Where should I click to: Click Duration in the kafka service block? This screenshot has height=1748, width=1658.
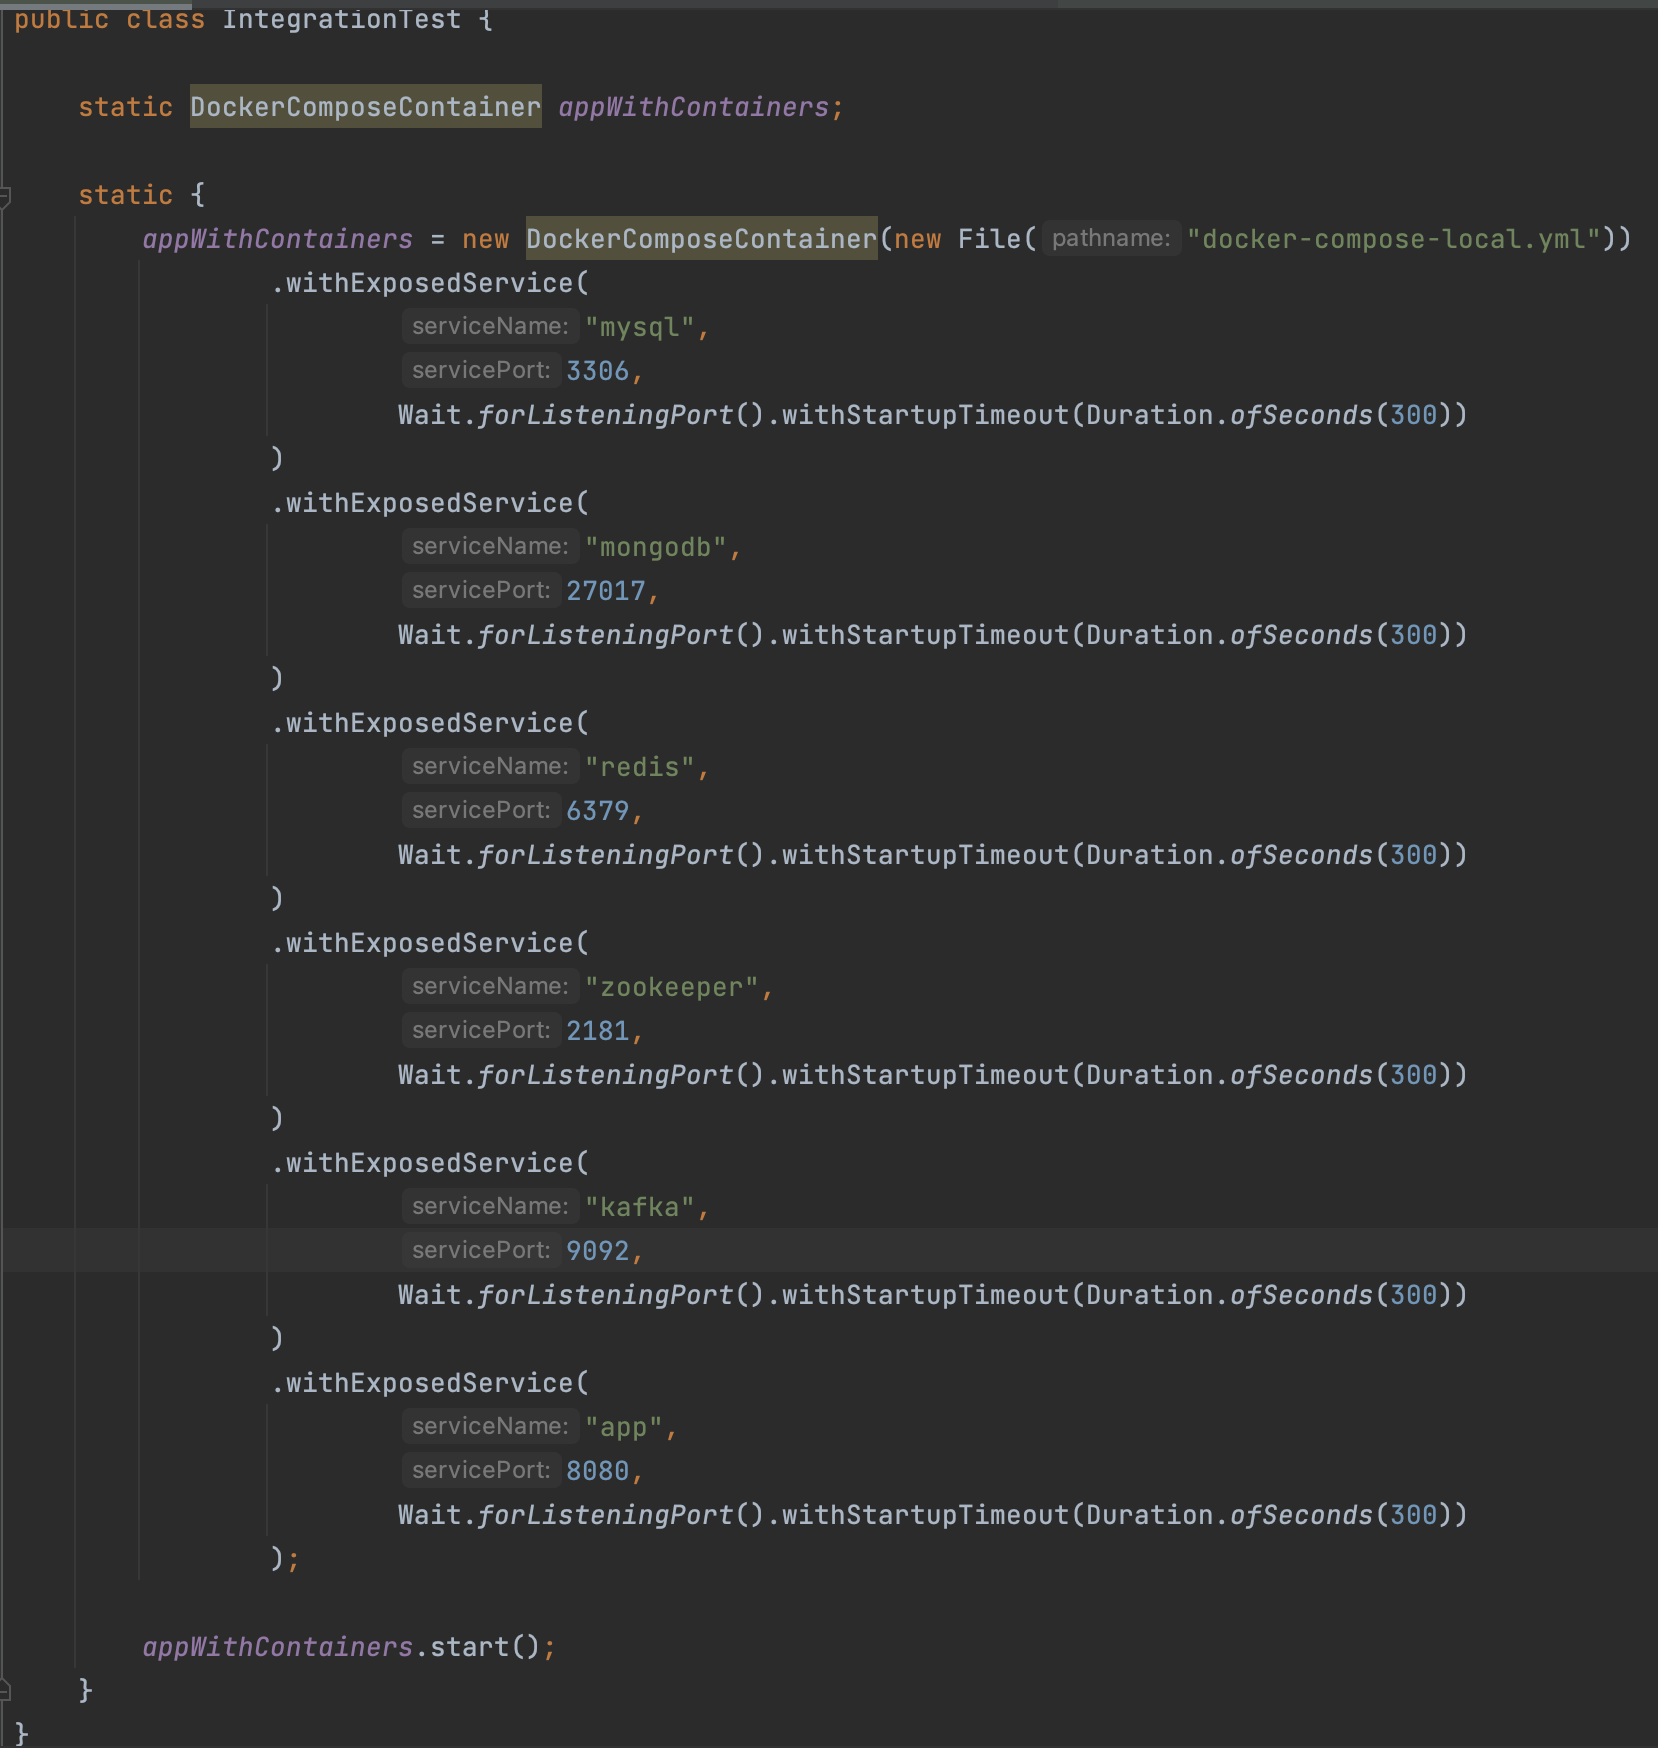[x=1150, y=1295]
